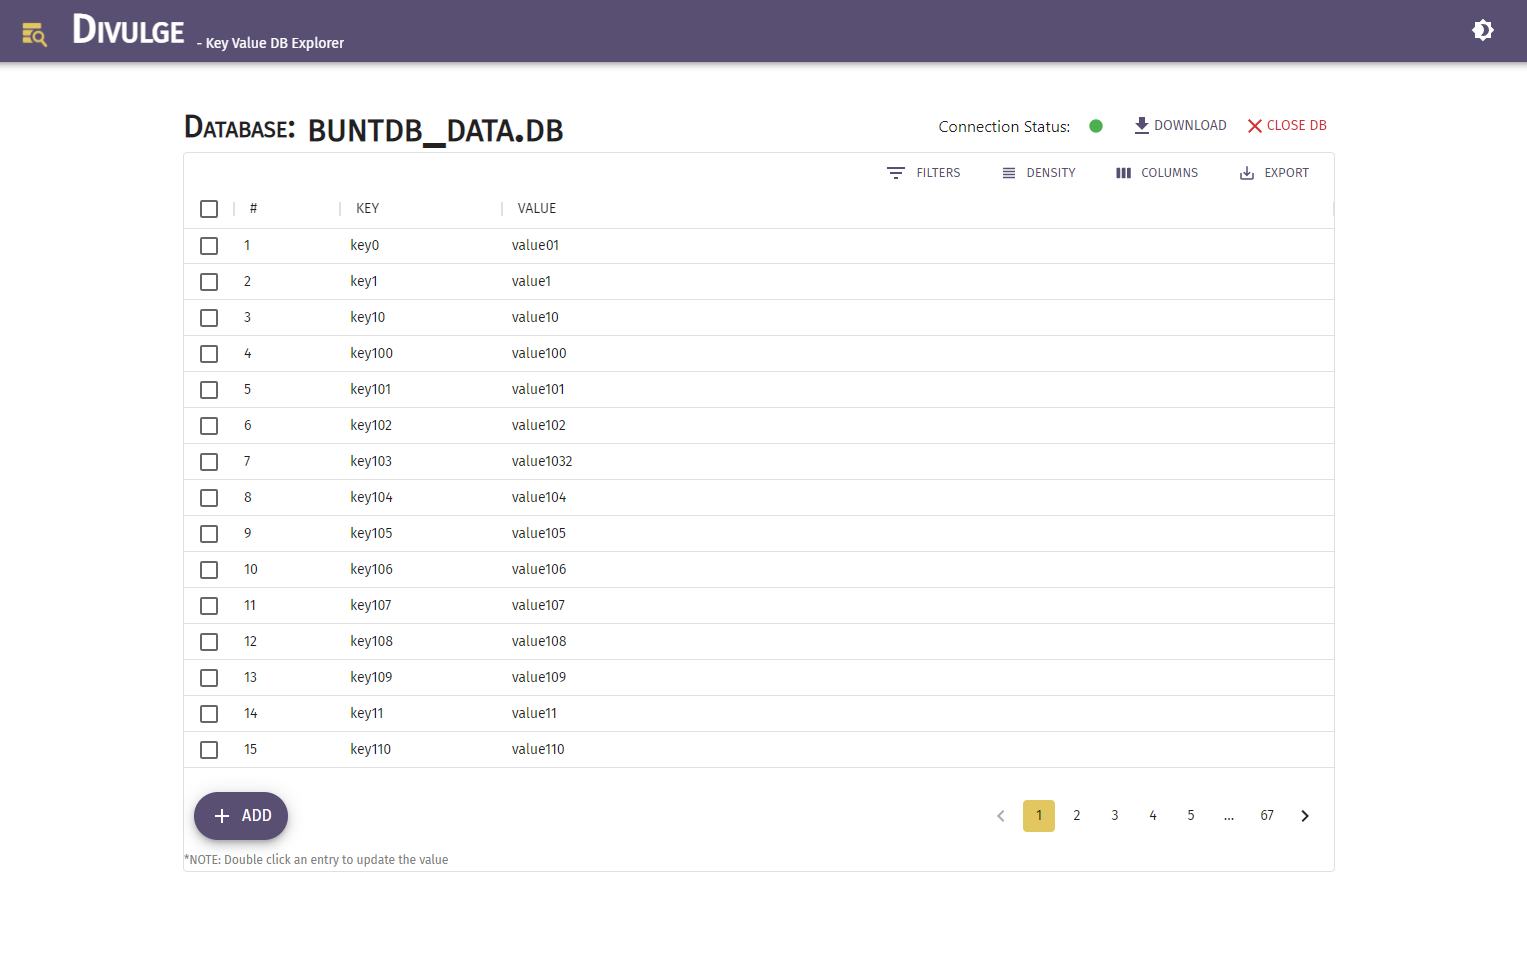
Task: Click the Divulge logo search icon
Action: pos(34,34)
